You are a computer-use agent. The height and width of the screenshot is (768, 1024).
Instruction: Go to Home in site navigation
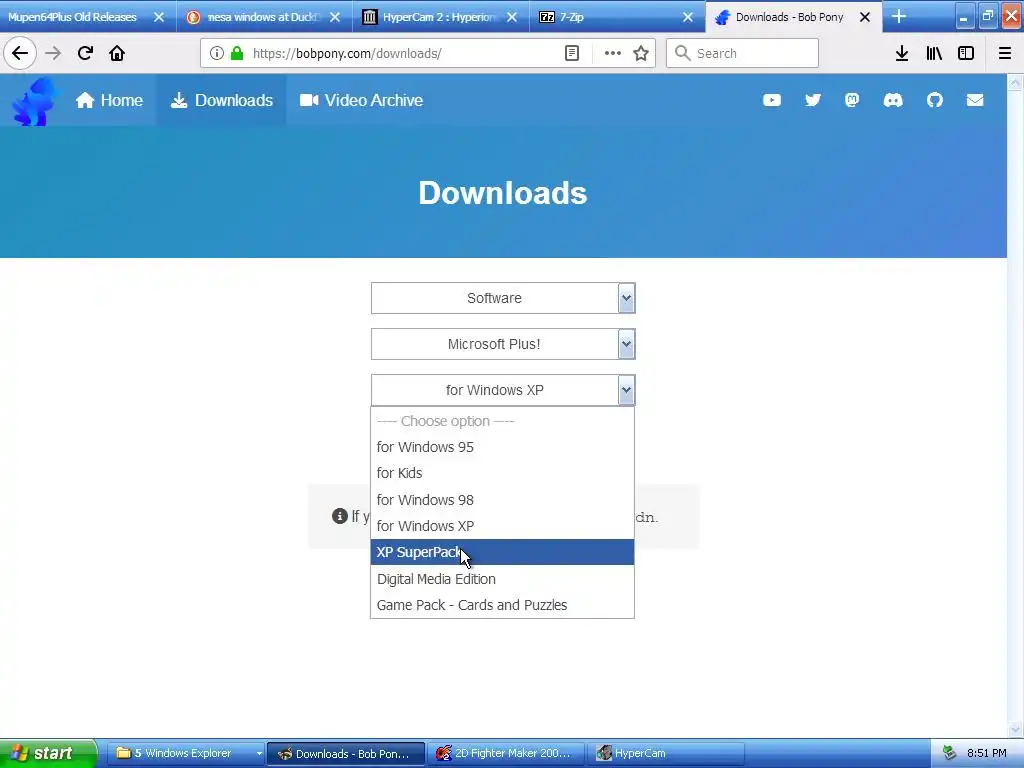point(109,100)
